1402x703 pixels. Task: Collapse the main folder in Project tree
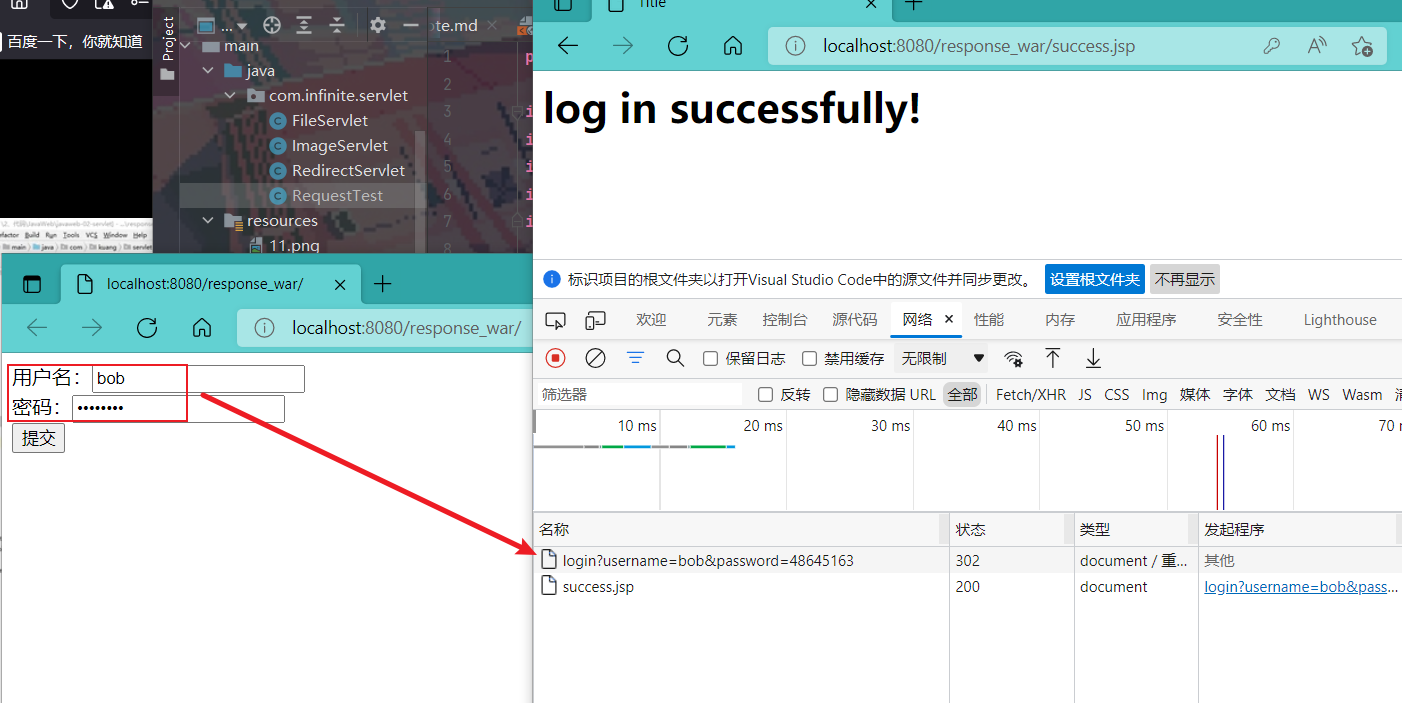tap(187, 46)
